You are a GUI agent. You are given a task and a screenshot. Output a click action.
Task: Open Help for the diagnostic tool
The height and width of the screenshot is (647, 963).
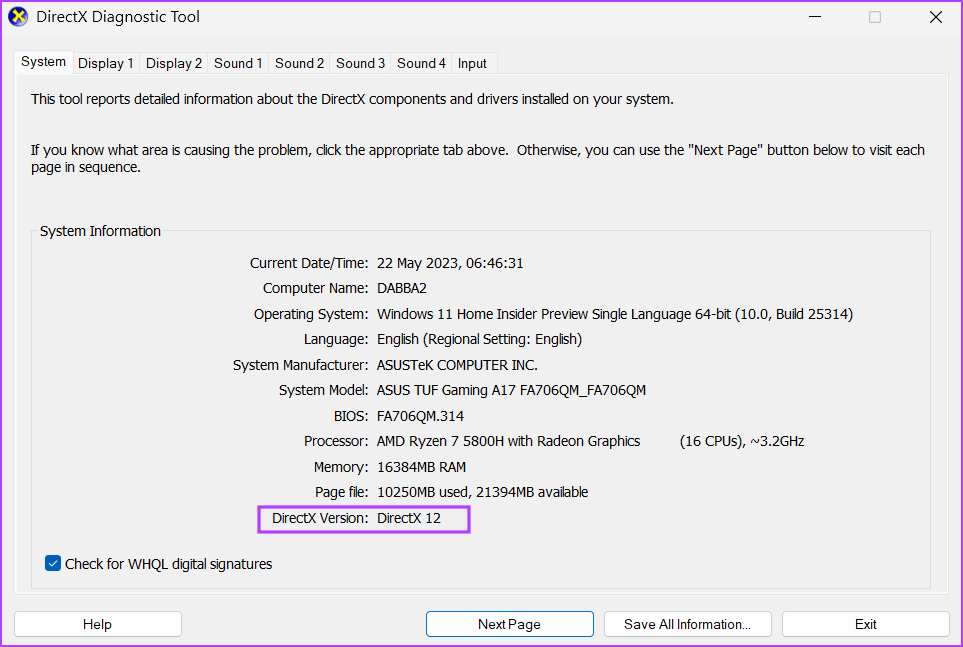[x=97, y=623]
